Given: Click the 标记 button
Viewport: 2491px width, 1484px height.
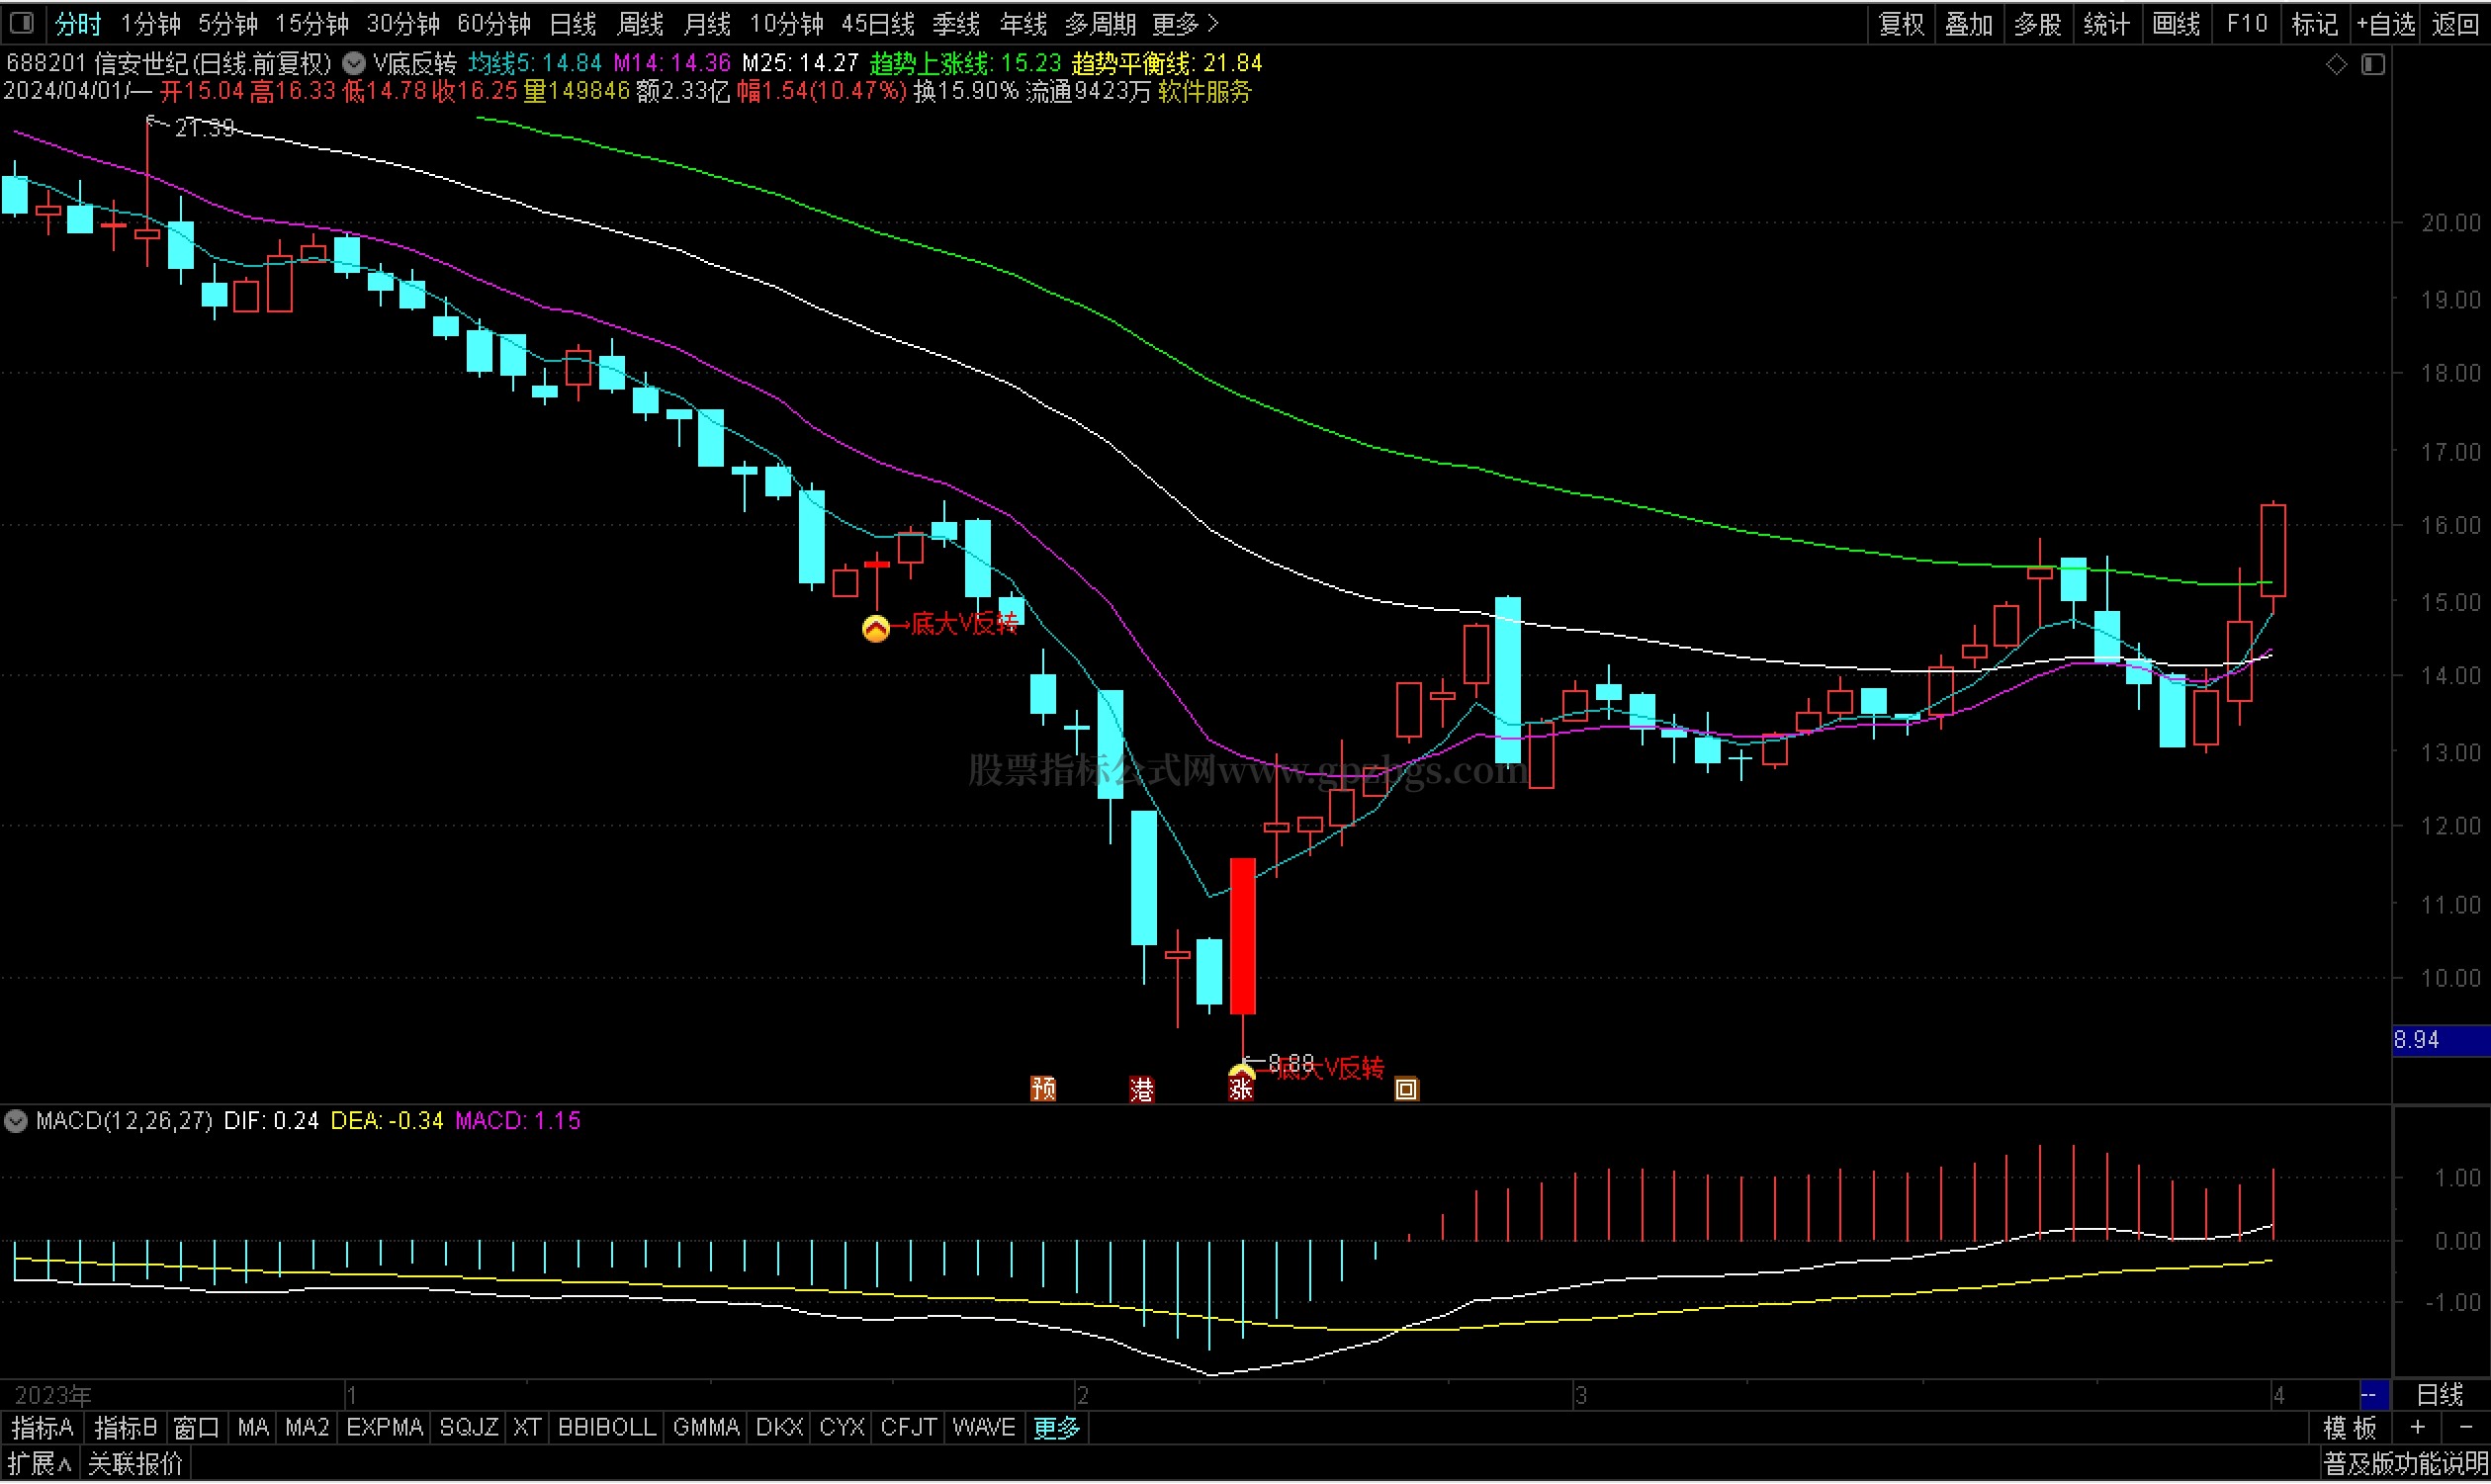Looking at the screenshot, I should click(x=2315, y=23).
